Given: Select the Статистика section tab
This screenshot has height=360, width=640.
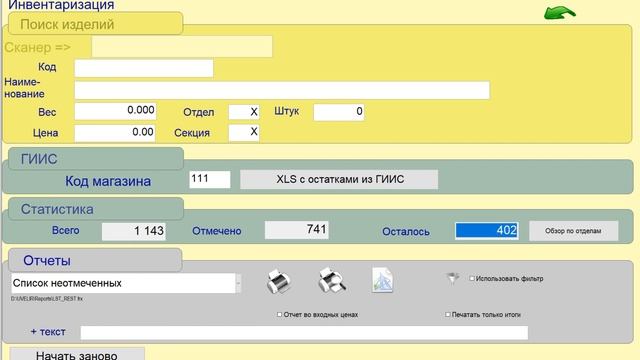Looking at the screenshot, I should pyautogui.click(x=96, y=209).
